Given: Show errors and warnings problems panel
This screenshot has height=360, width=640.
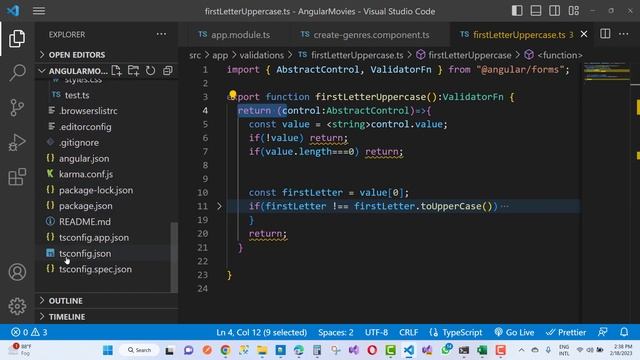Looking at the screenshot, I should point(29,332).
